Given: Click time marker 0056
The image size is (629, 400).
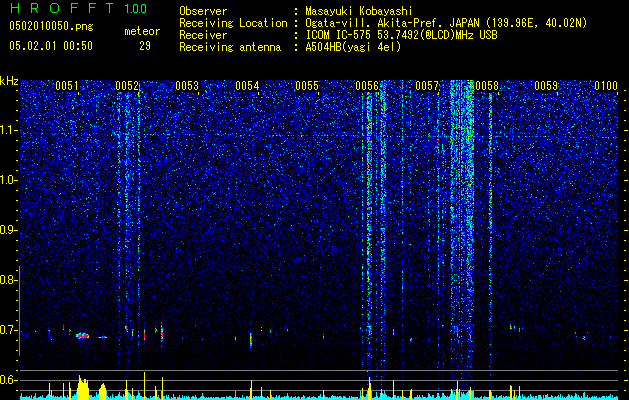Looking at the screenshot, I should pyautogui.click(x=367, y=86).
